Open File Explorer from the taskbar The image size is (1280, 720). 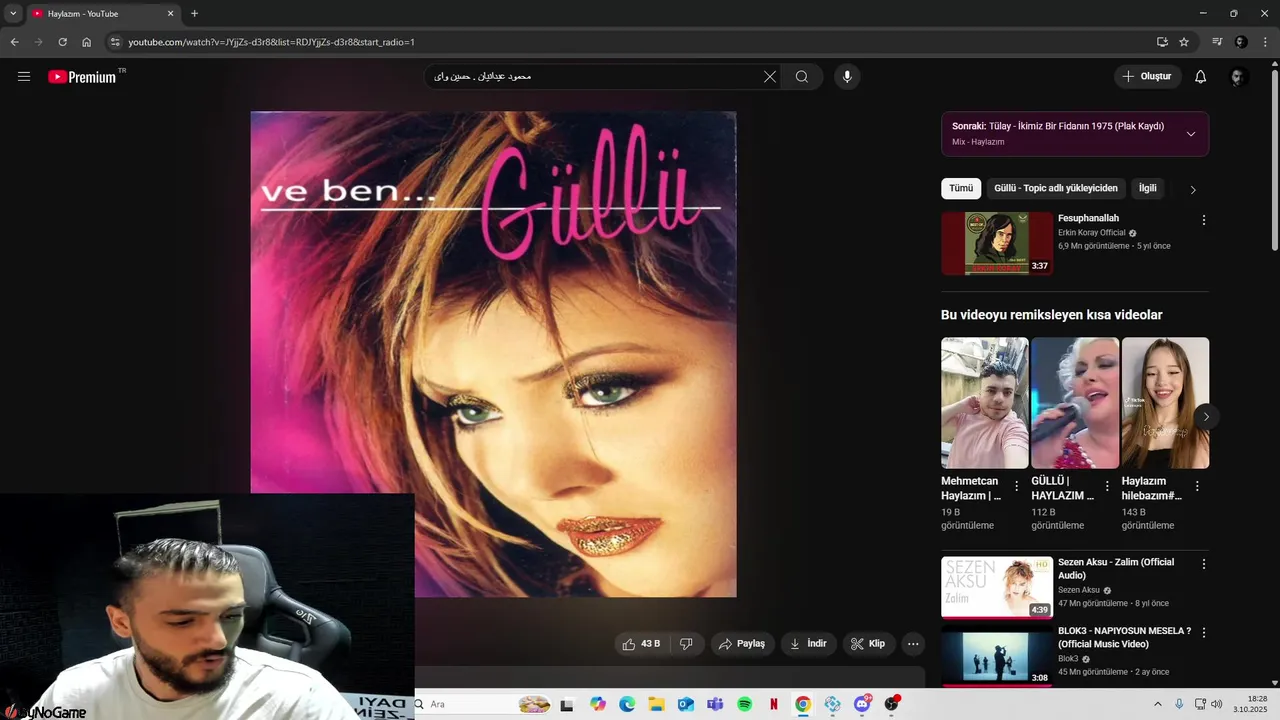(657, 704)
